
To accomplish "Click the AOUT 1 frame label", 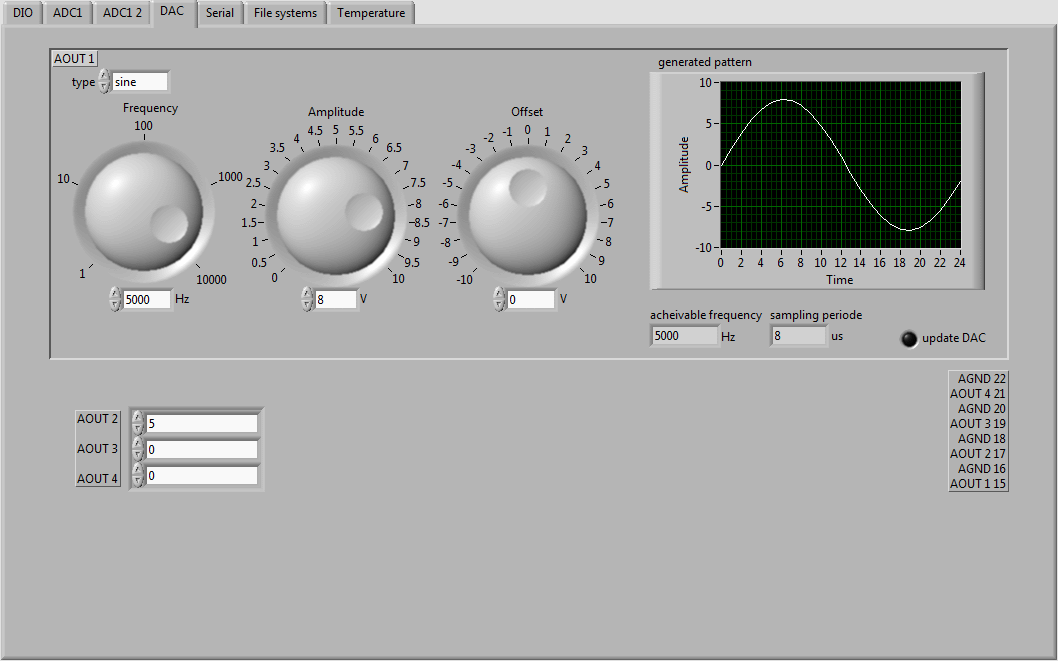I will point(74,59).
